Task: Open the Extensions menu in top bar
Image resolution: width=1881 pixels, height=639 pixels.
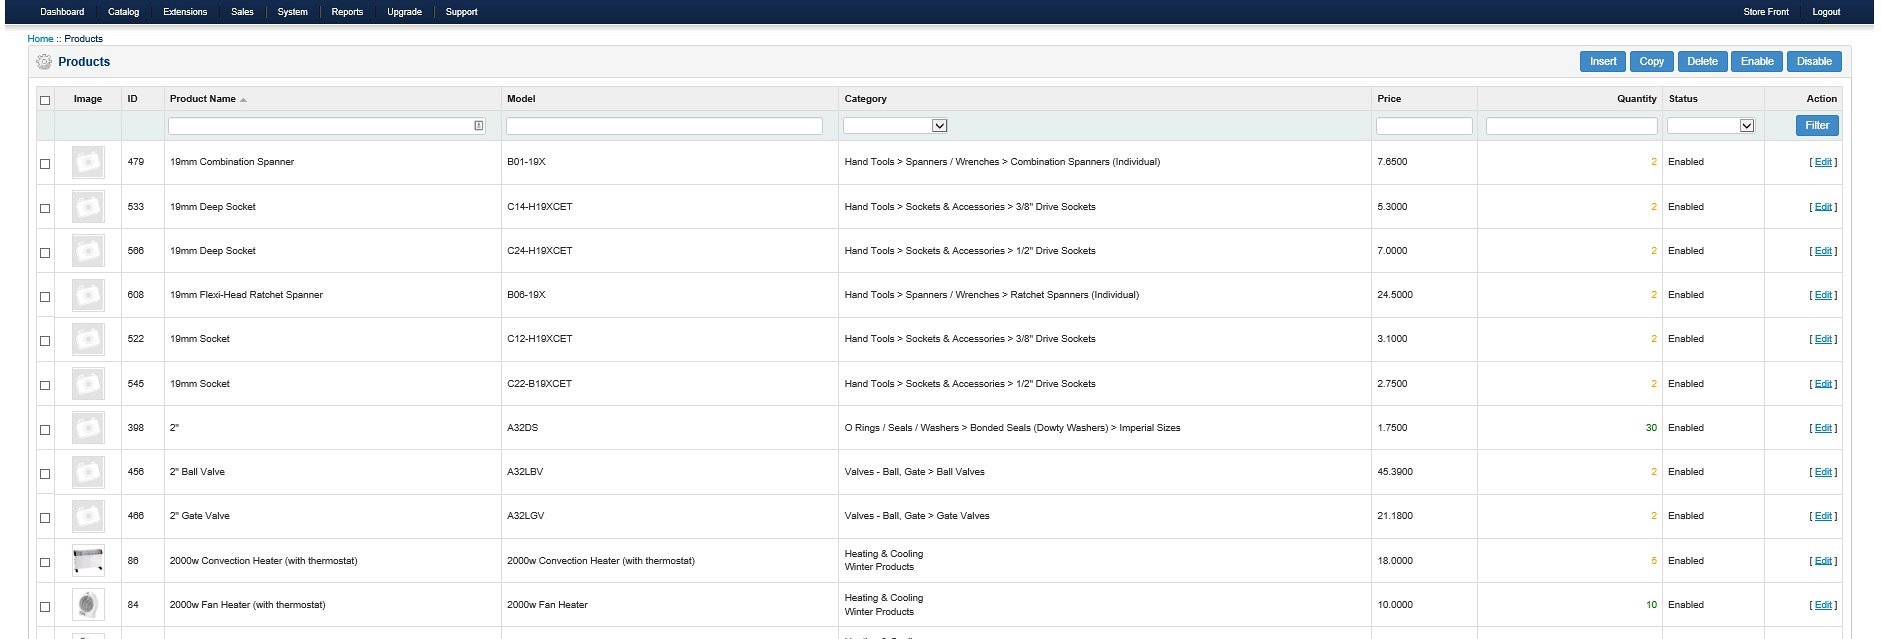Action: point(185,12)
